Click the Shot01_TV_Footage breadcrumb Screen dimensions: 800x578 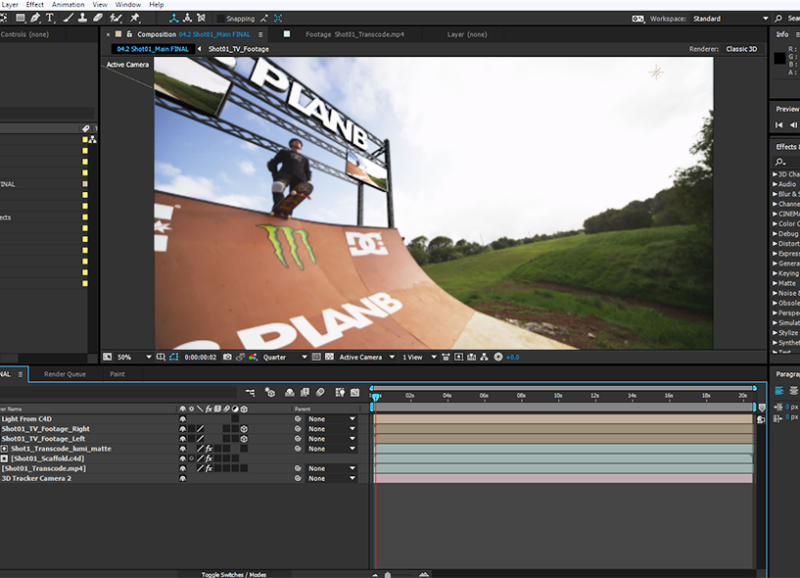(238, 49)
